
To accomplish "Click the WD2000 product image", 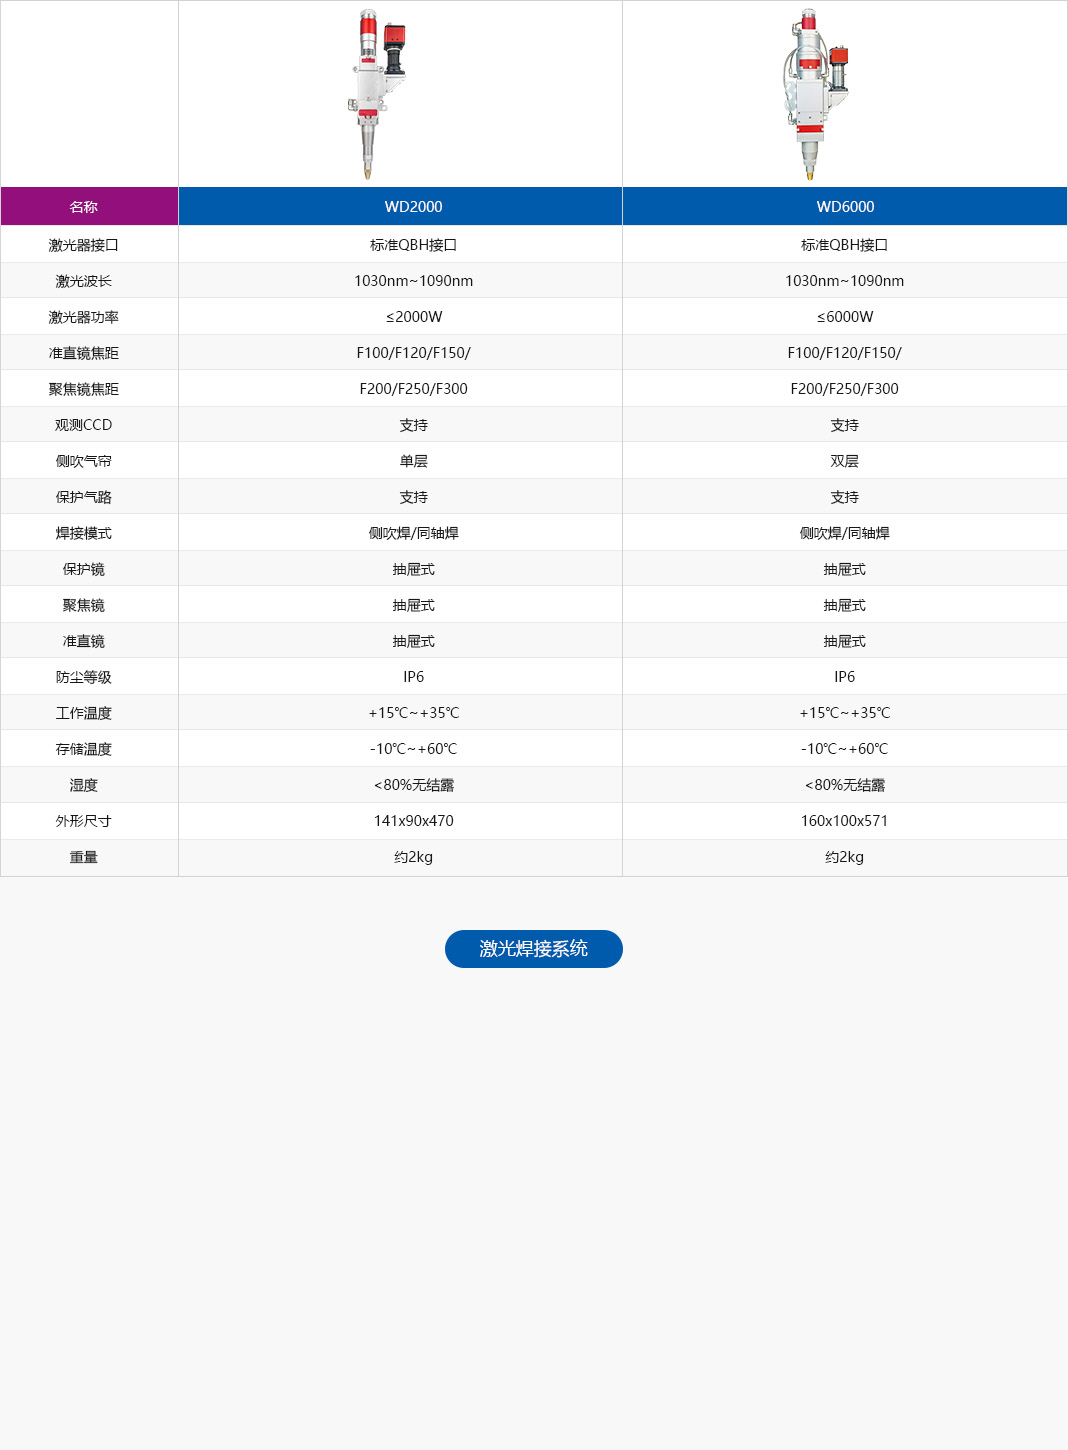I will pos(379,94).
